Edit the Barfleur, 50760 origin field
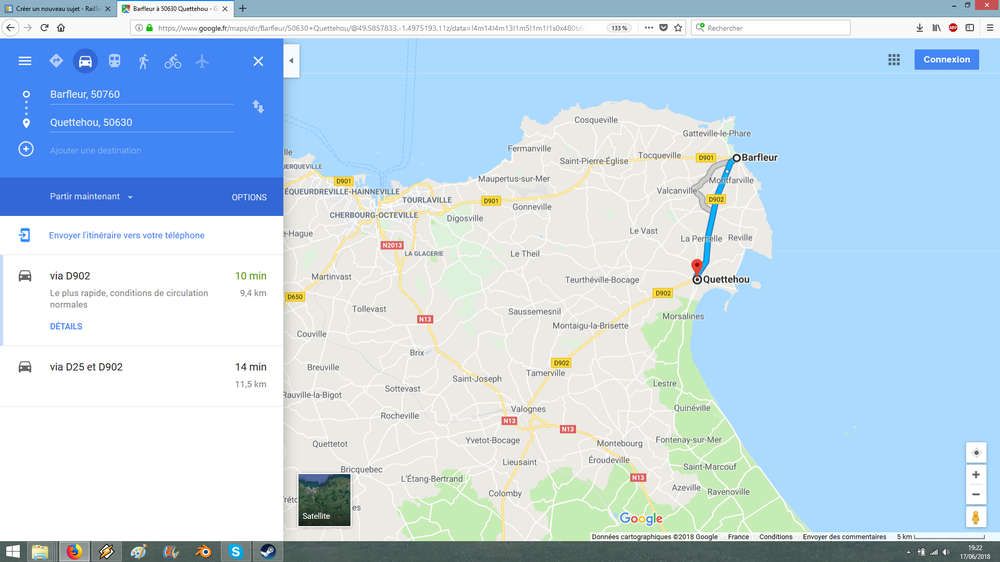The height and width of the screenshot is (562, 1000). pyautogui.click(x=142, y=94)
